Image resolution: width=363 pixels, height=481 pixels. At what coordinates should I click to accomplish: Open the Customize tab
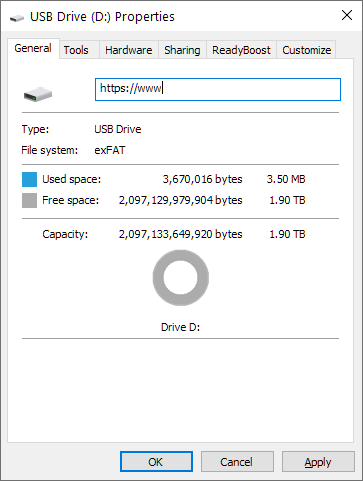[307, 50]
